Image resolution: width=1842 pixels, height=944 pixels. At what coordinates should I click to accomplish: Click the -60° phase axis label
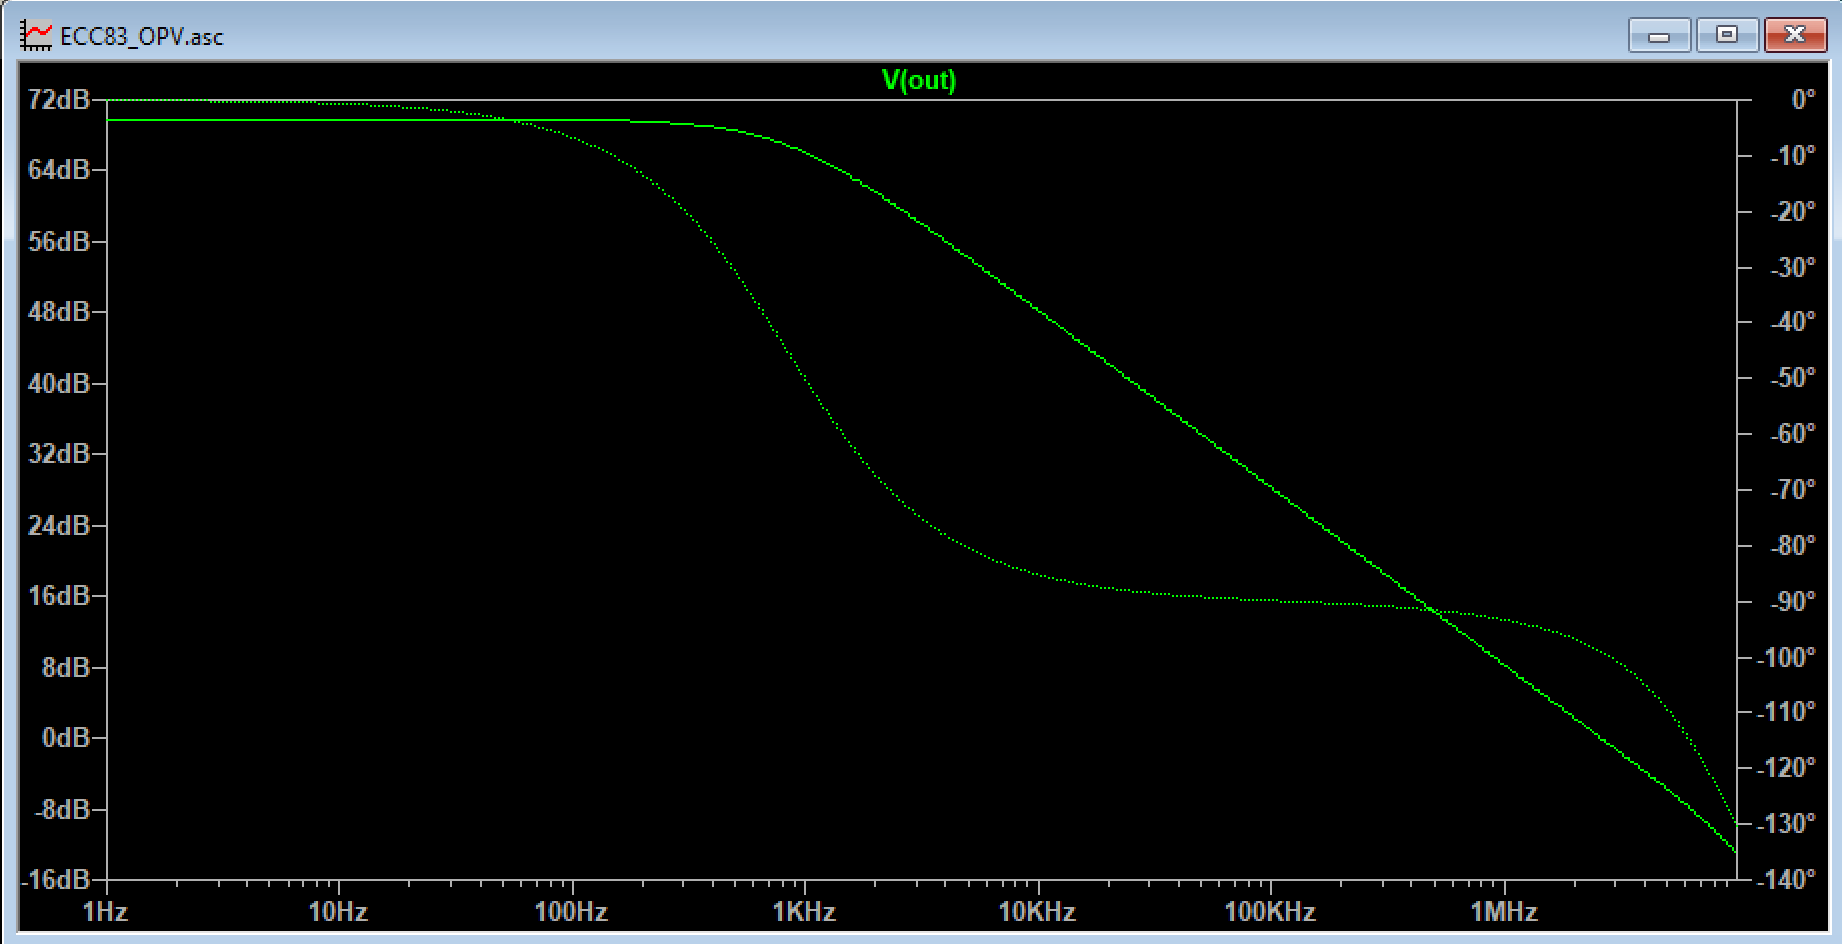pos(1792,434)
